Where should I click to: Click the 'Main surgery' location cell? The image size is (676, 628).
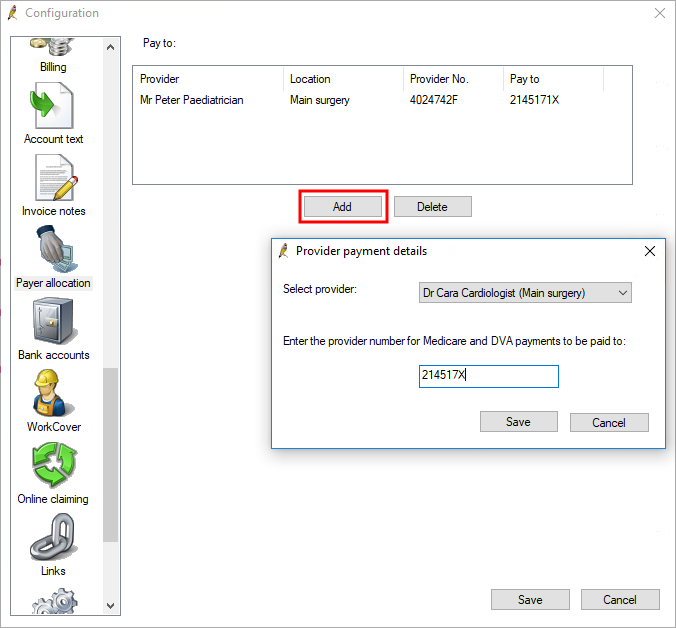[x=319, y=100]
